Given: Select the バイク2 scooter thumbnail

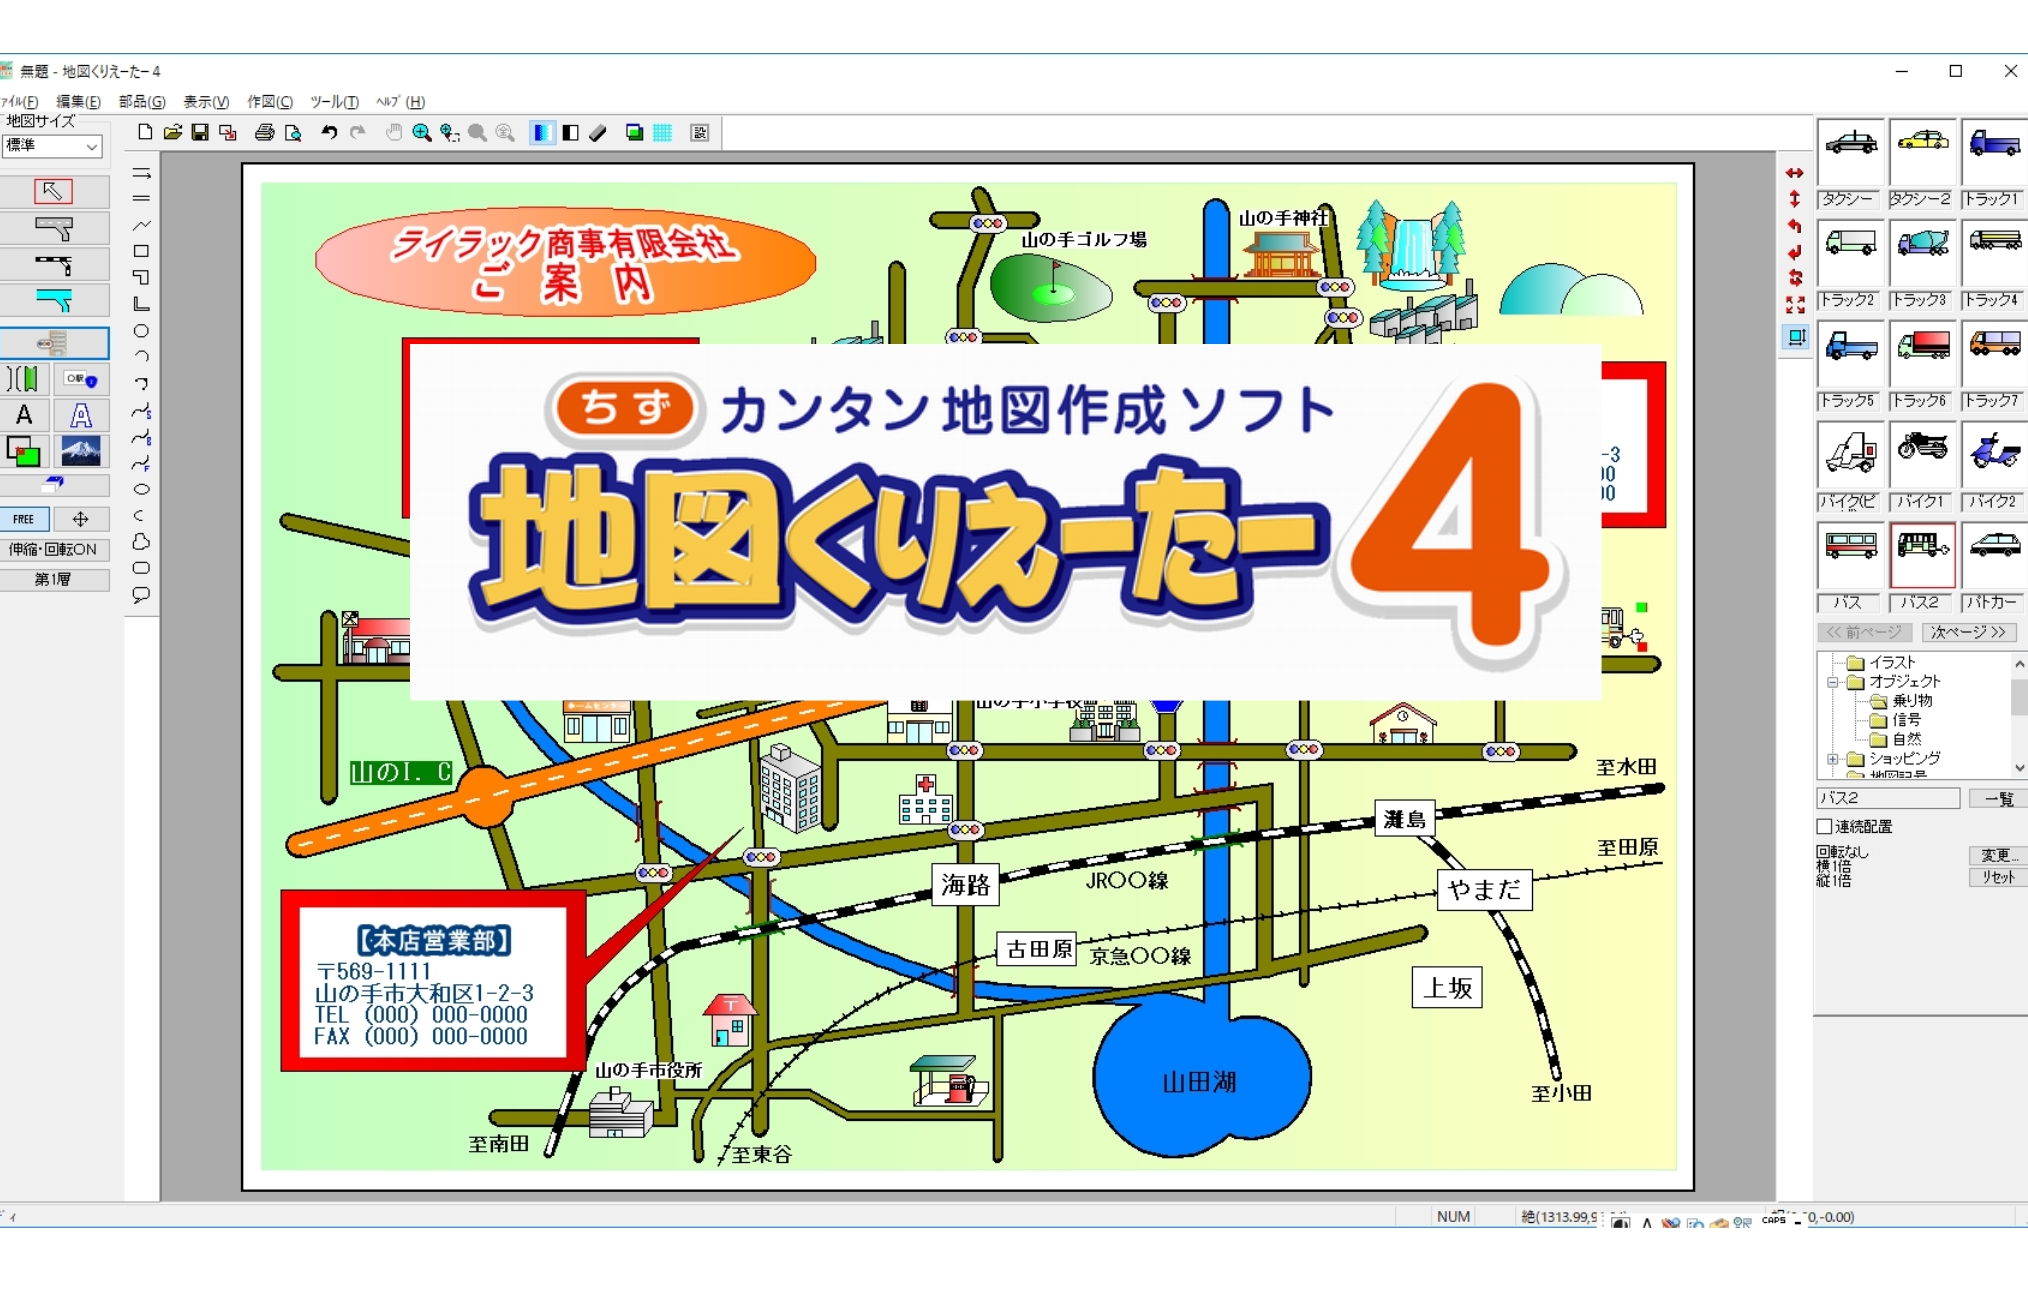Looking at the screenshot, I should click(x=1994, y=456).
